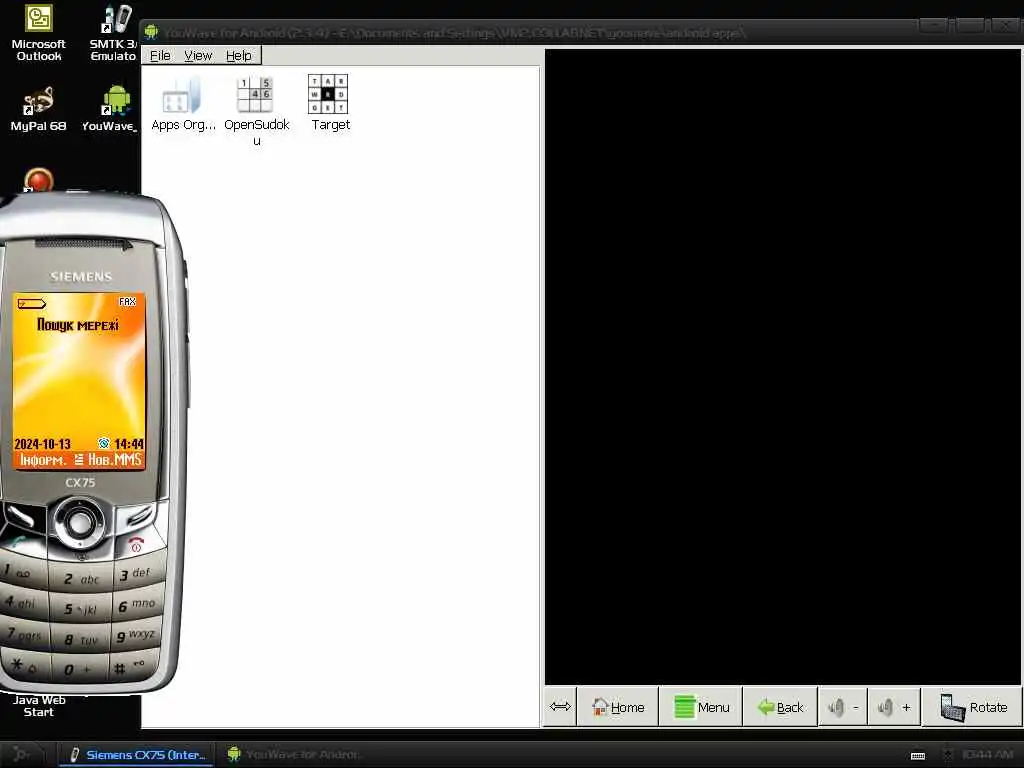This screenshot has height=768, width=1024.
Task: Open the File menu in YouWave
Action: coord(160,56)
